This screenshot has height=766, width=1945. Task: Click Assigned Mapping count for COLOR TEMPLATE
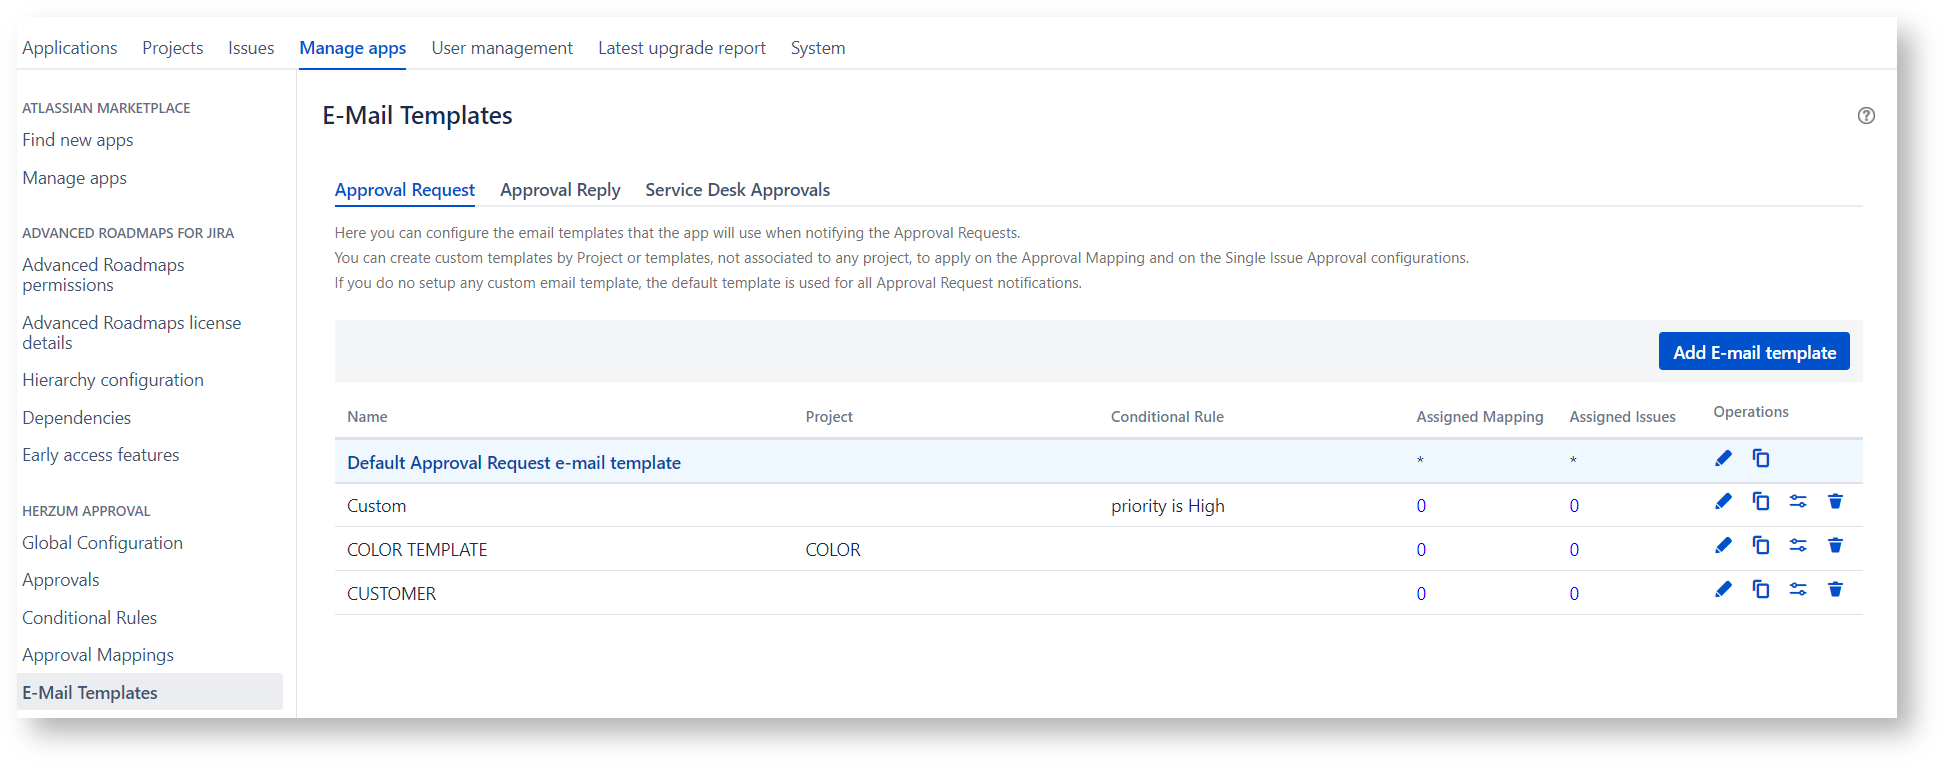1421,550
